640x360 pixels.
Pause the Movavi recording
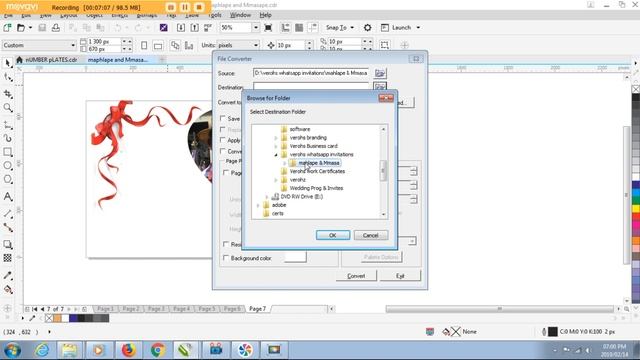pos(185,7)
